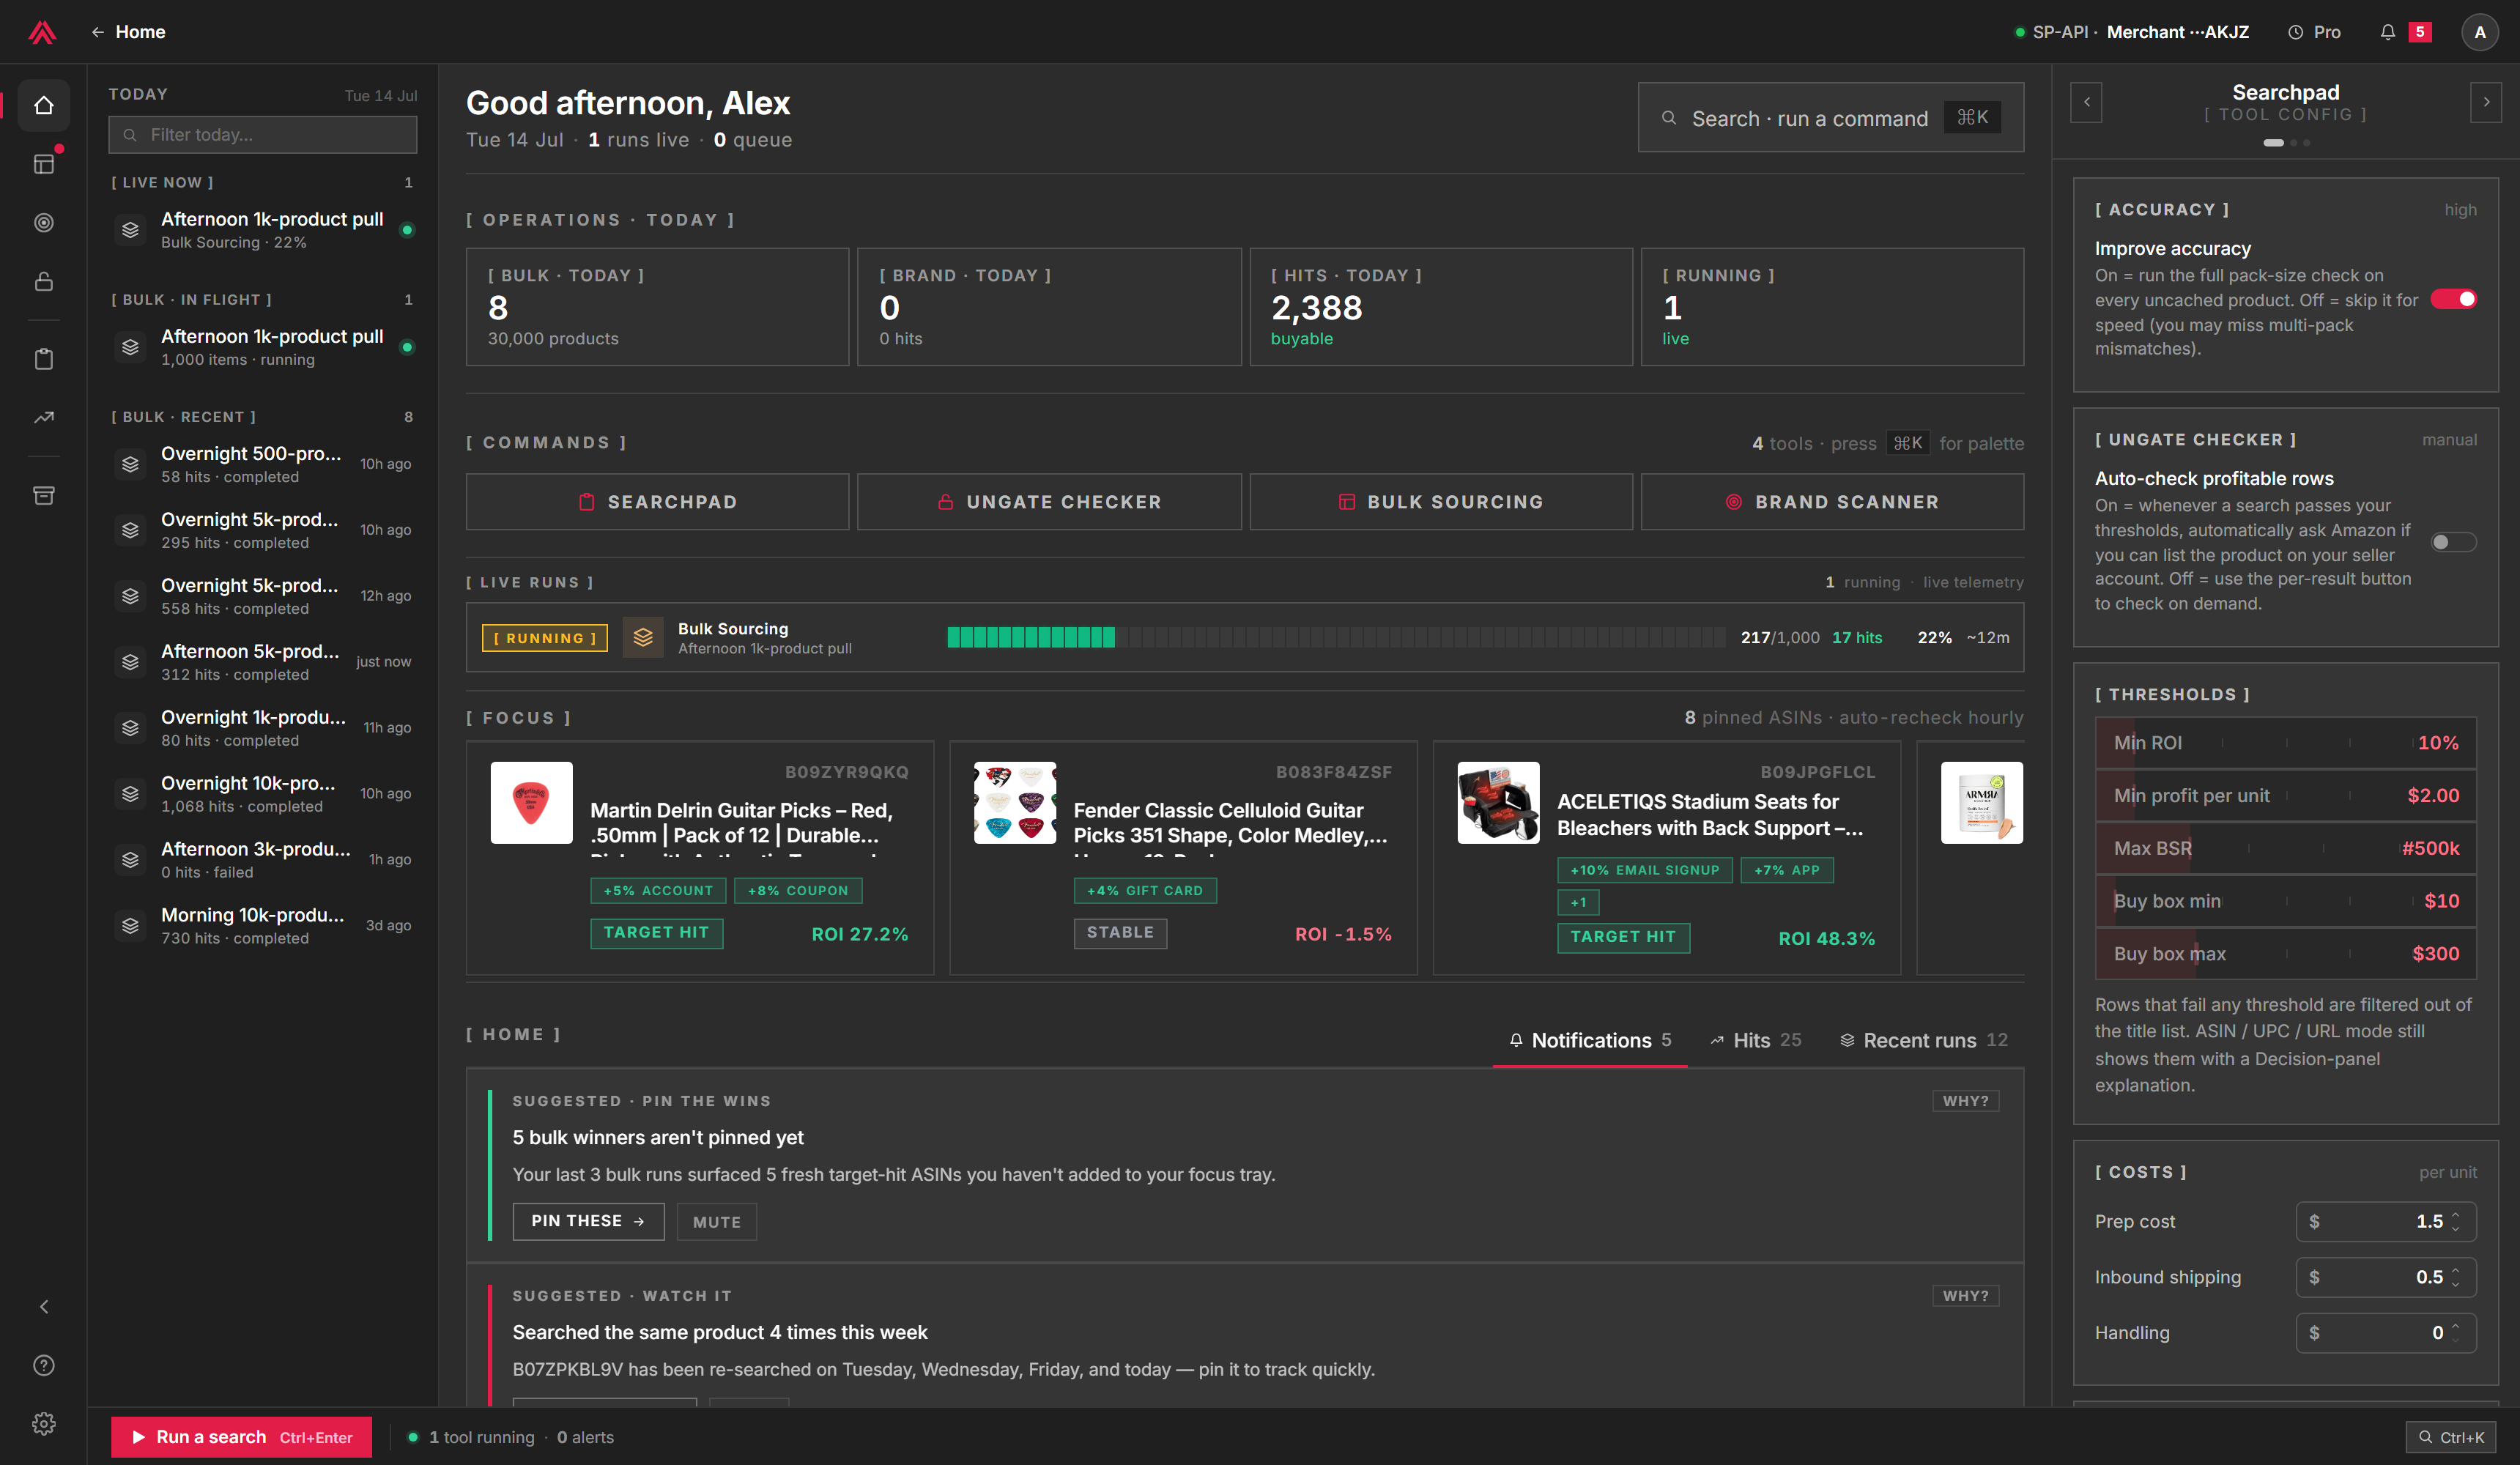Open the Afternoon 3k-produ... failed run
The image size is (2520, 1465).
coord(262,859)
